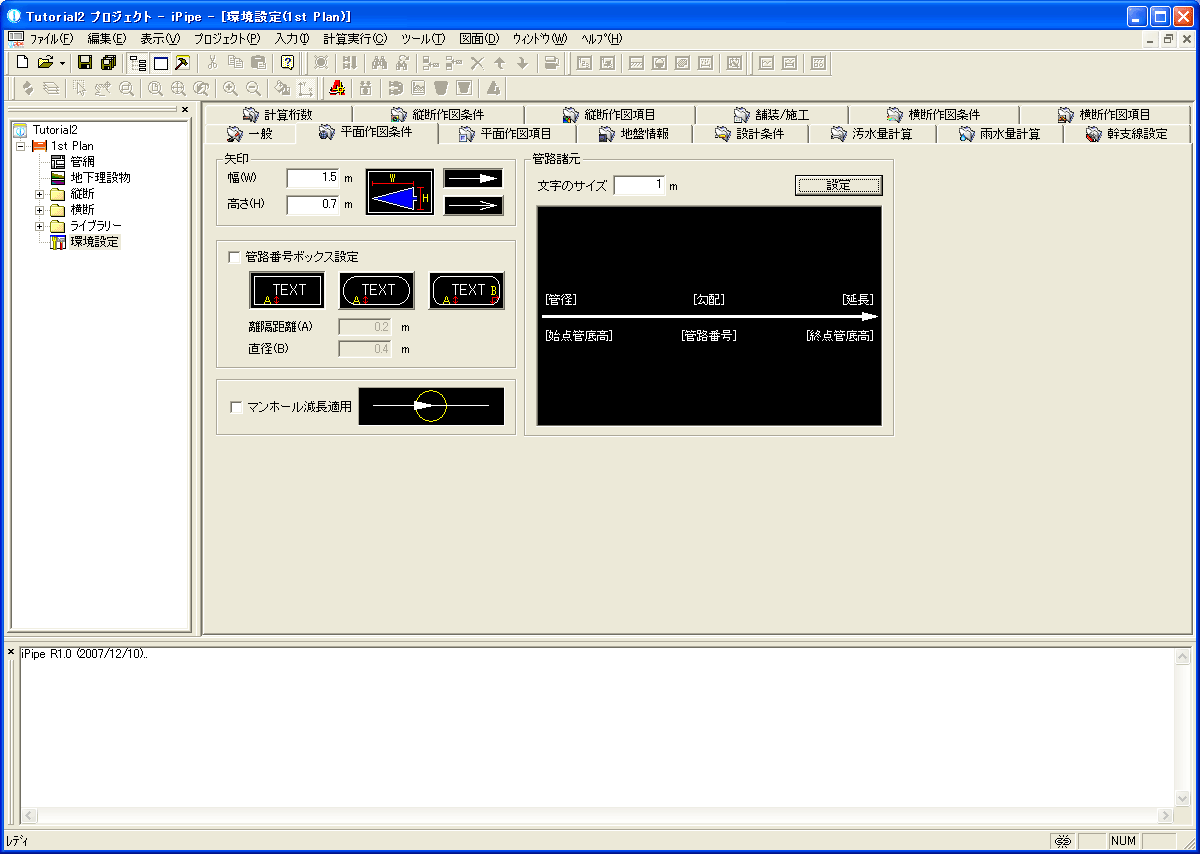Click the New file icon
1200x854 pixels.
click(x=23, y=63)
